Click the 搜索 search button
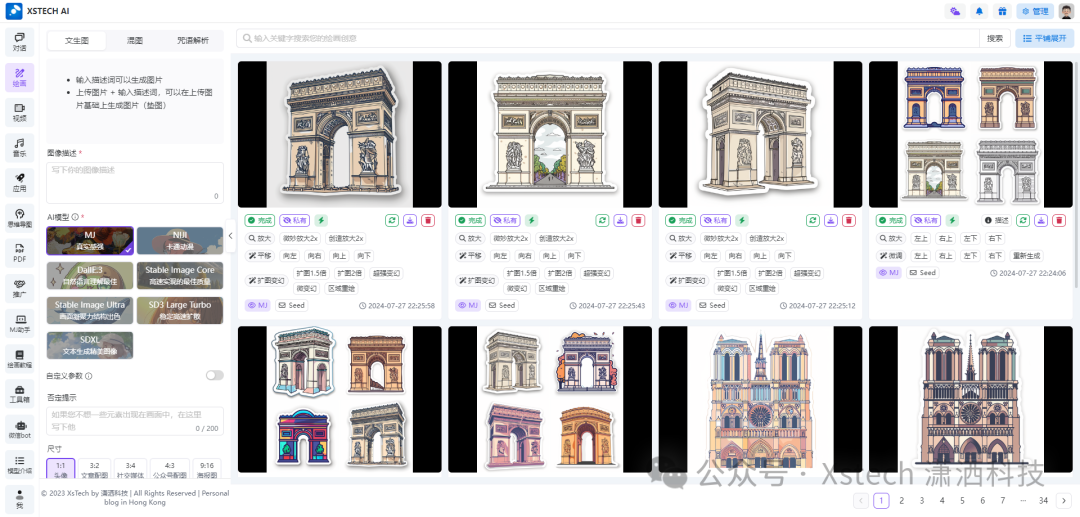 click(995, 39)
